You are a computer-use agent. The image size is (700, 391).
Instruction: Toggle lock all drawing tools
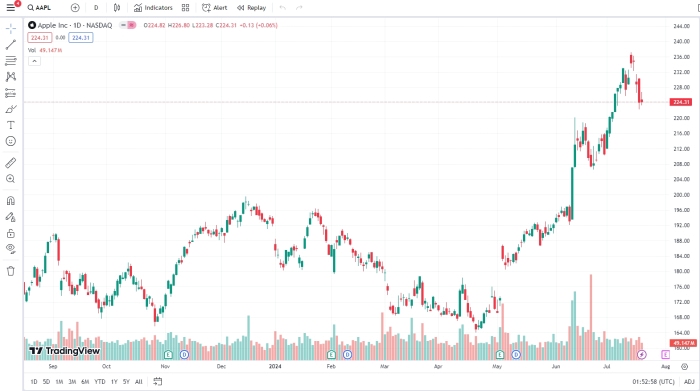click(x=11, y=233)
